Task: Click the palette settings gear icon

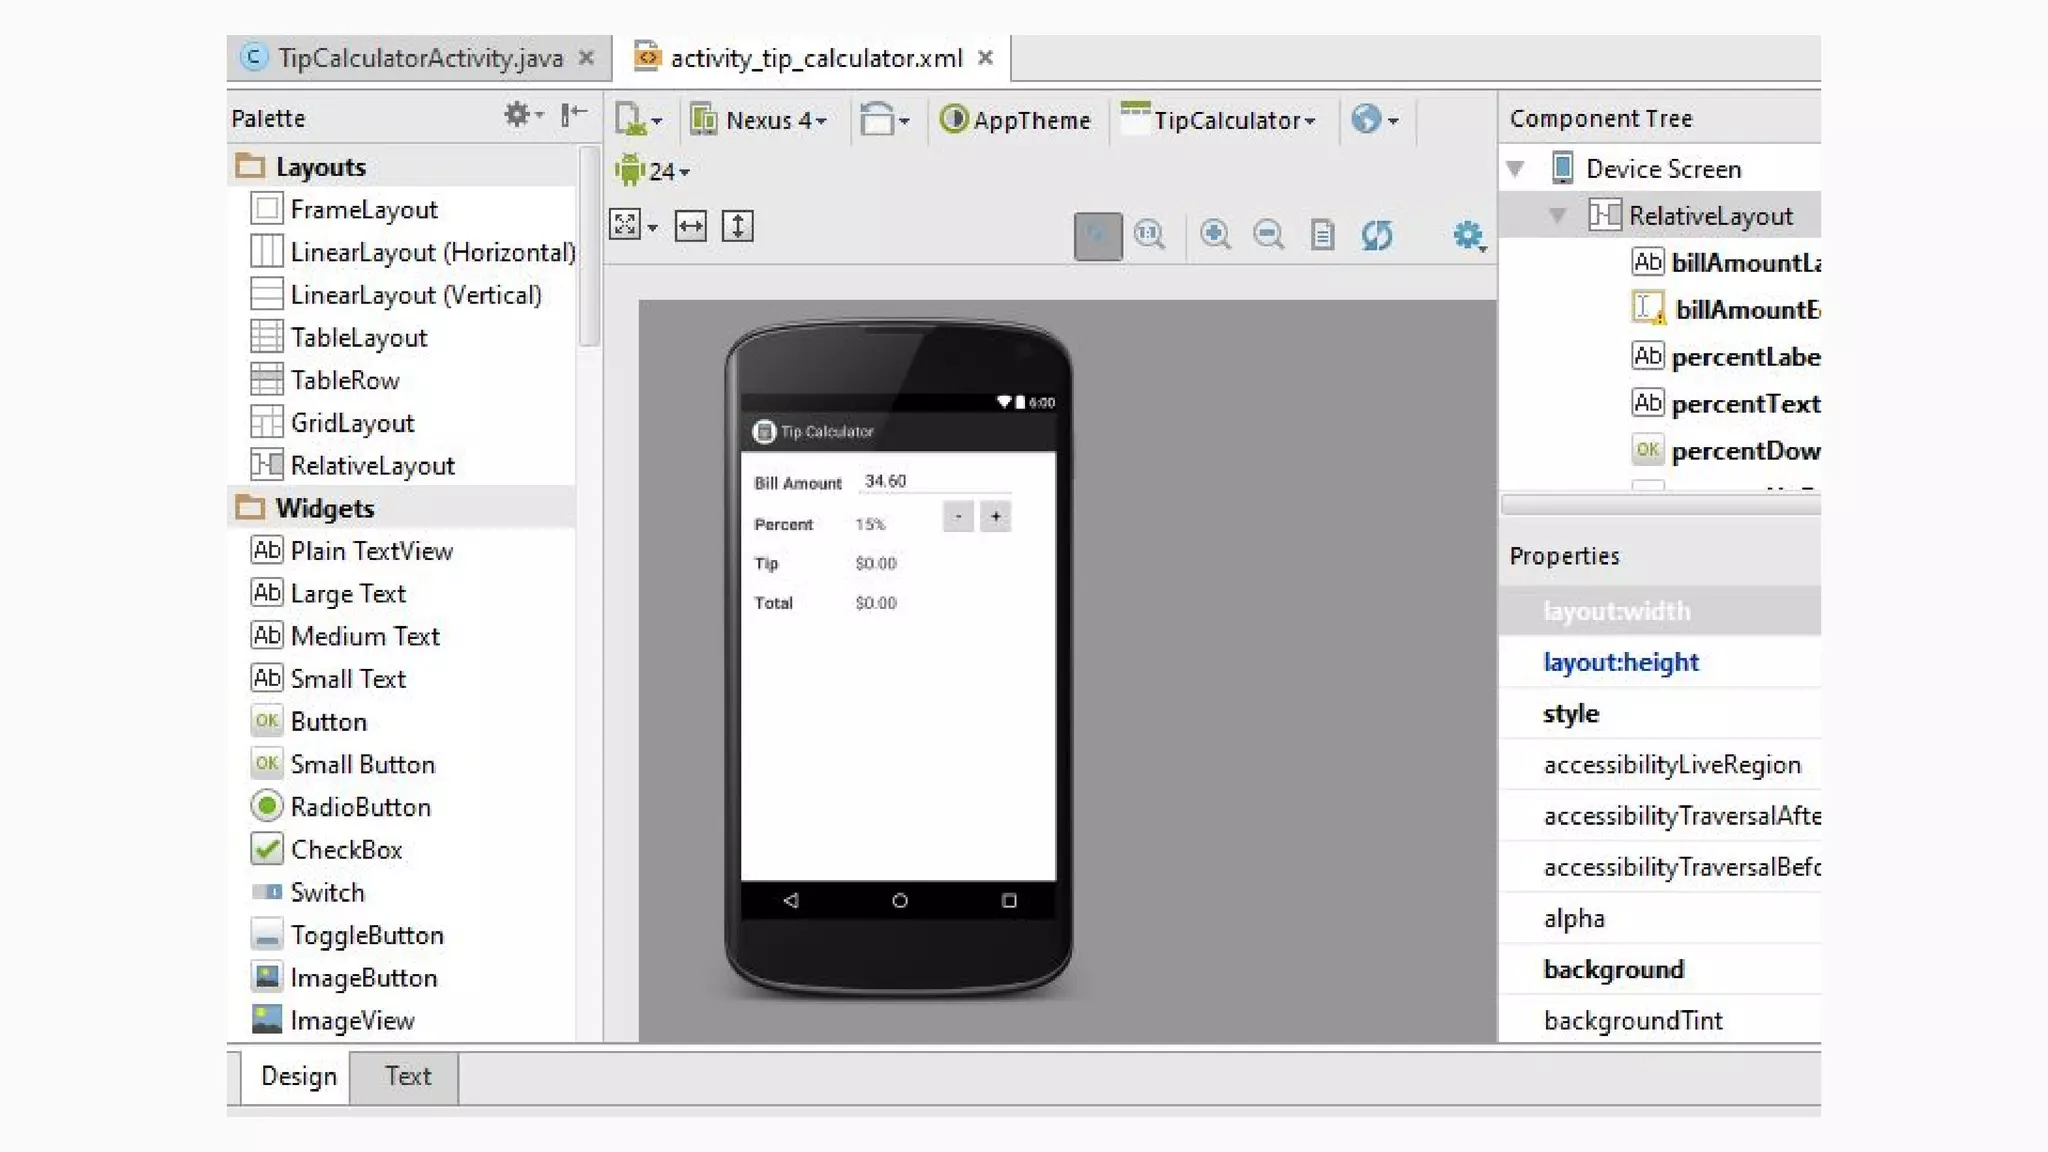Action: point(517,115)
